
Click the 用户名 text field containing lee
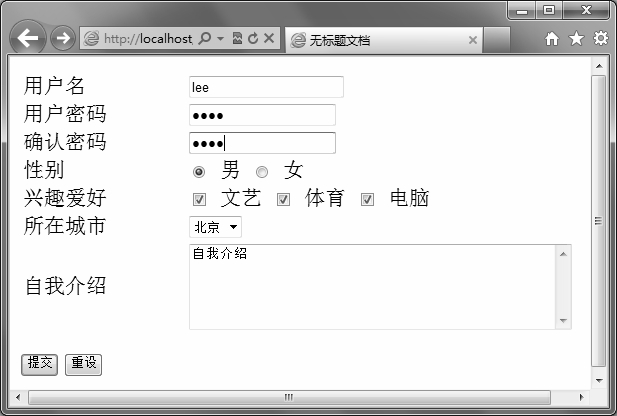click(266, 87)
